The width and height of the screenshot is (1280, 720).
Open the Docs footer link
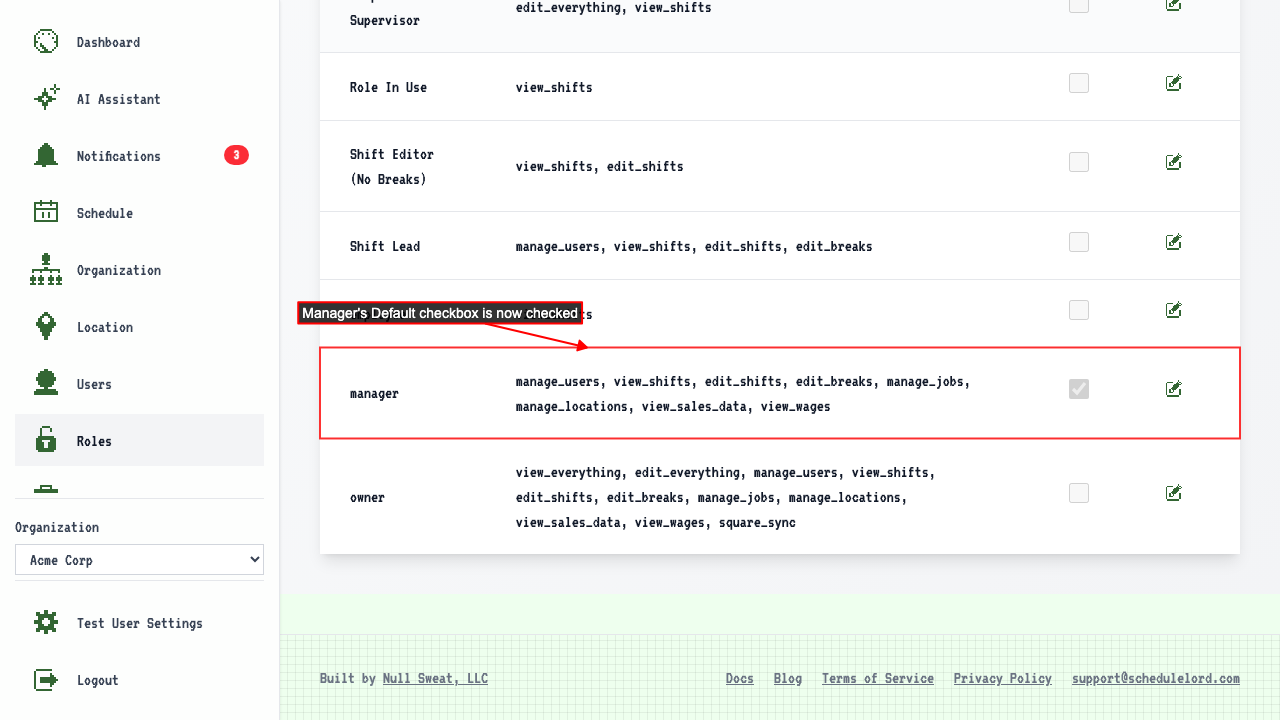coord(740,678)
